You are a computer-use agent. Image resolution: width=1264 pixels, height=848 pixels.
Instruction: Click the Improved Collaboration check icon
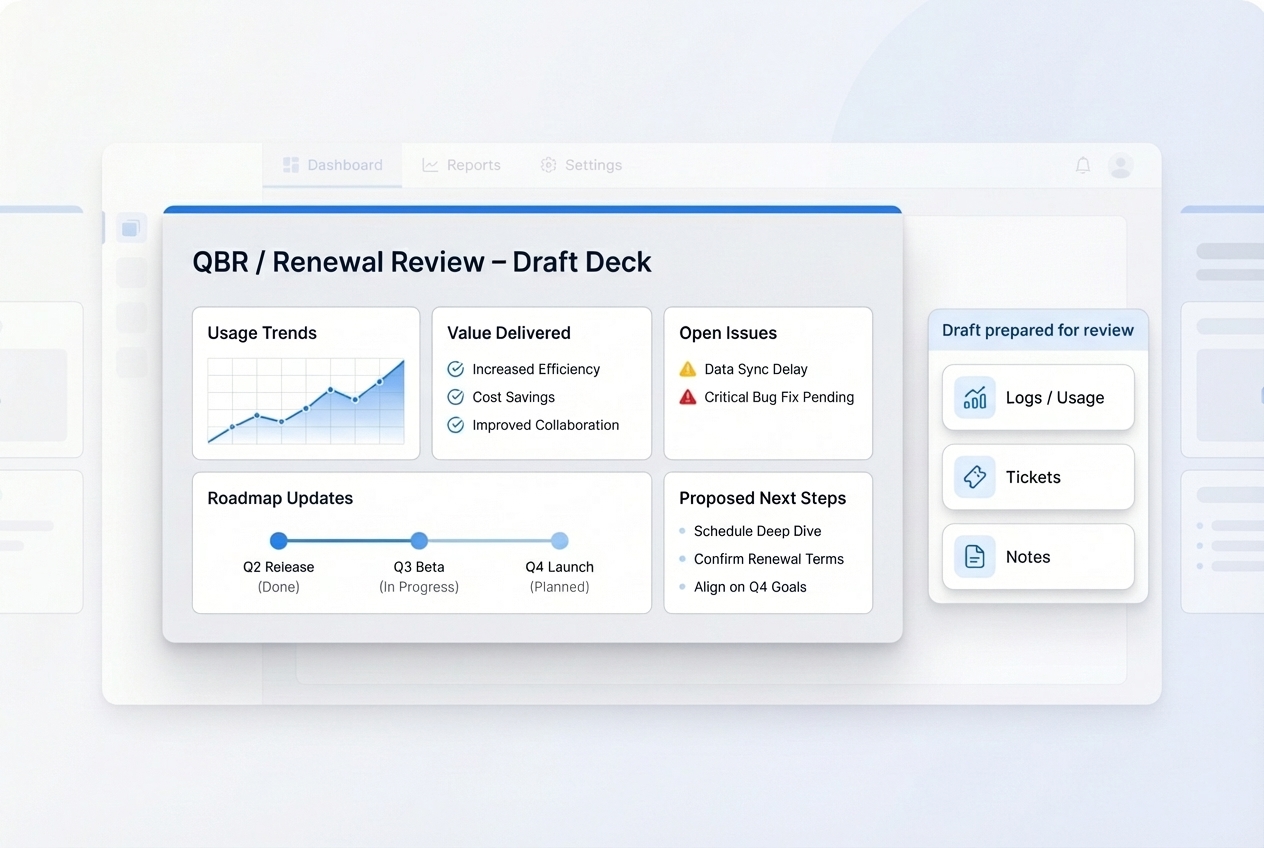455,425
